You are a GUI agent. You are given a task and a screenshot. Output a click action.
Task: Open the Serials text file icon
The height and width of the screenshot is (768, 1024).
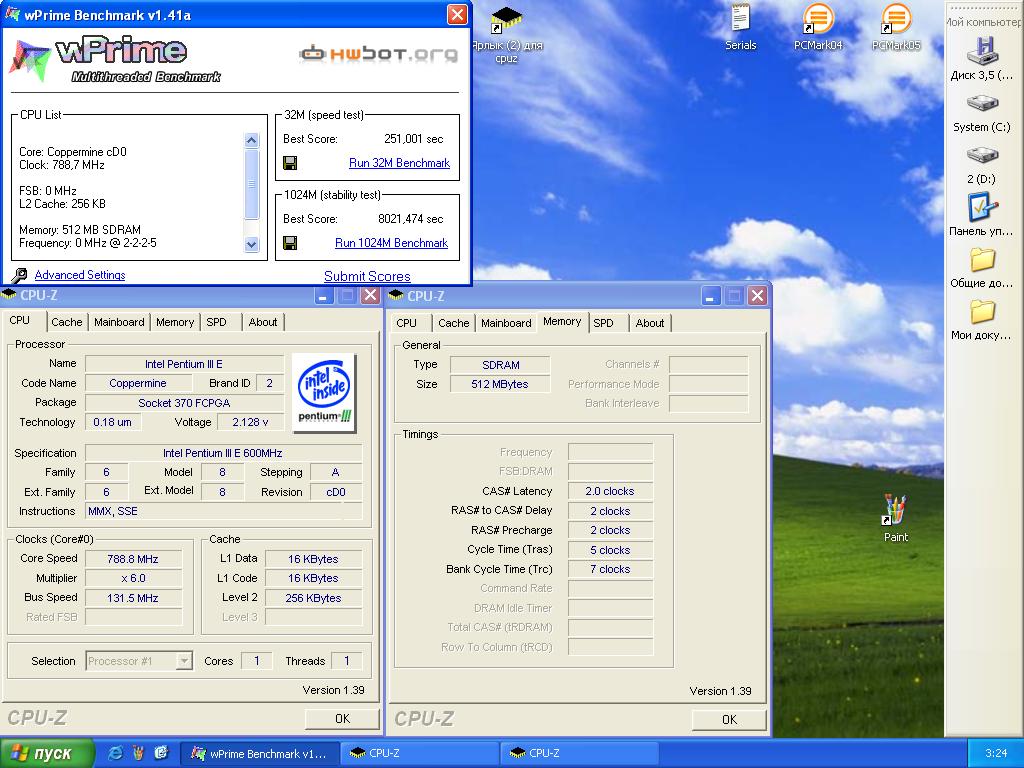click(x=741, y=18)
